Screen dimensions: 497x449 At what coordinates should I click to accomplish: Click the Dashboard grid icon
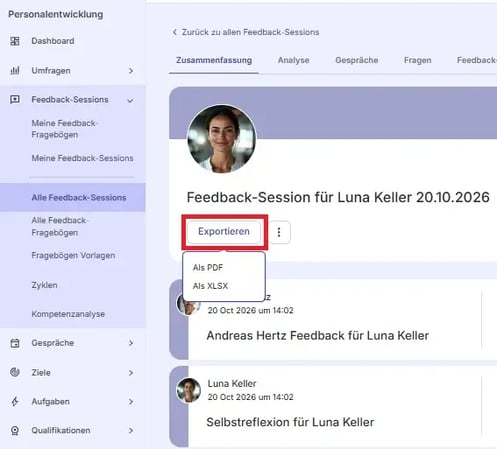(x=15, y=41)
